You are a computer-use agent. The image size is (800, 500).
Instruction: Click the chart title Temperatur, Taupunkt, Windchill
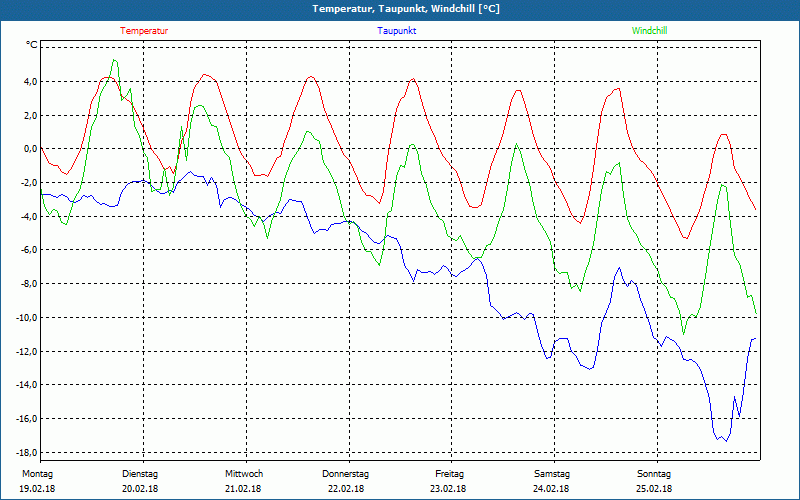(406, 9)
